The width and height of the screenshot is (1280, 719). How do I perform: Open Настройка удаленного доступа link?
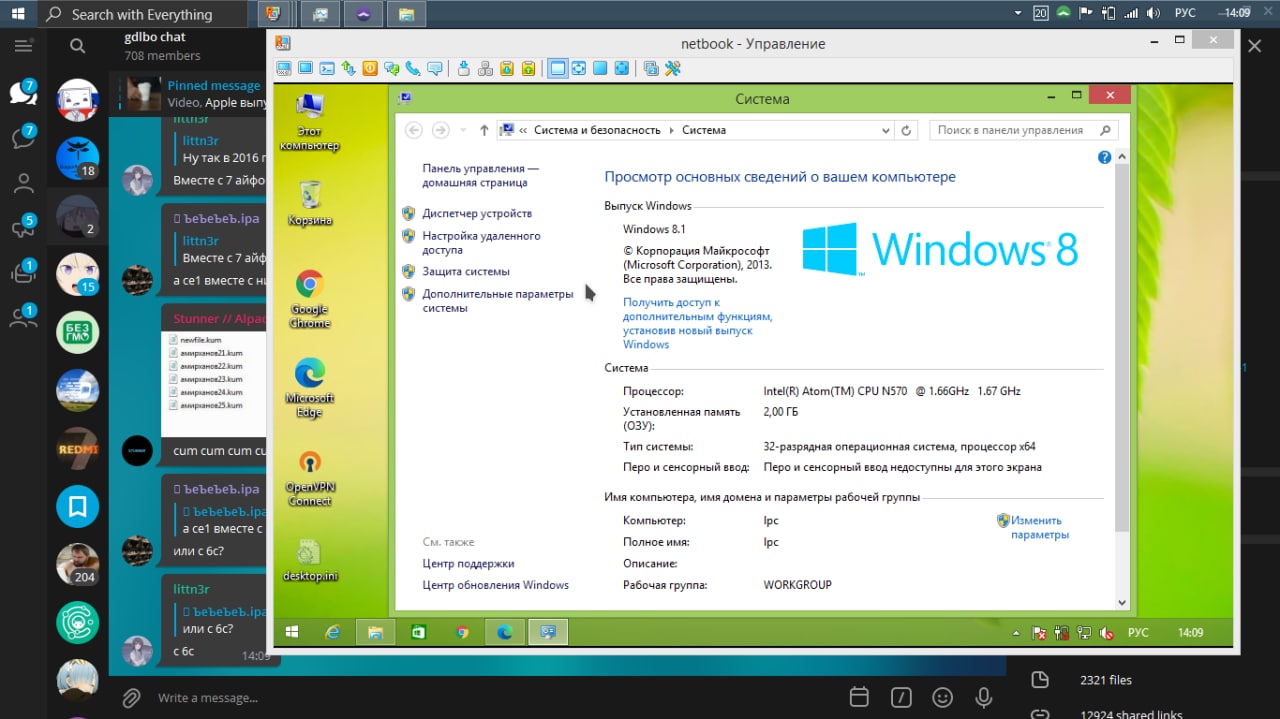[x=481, y=243]
